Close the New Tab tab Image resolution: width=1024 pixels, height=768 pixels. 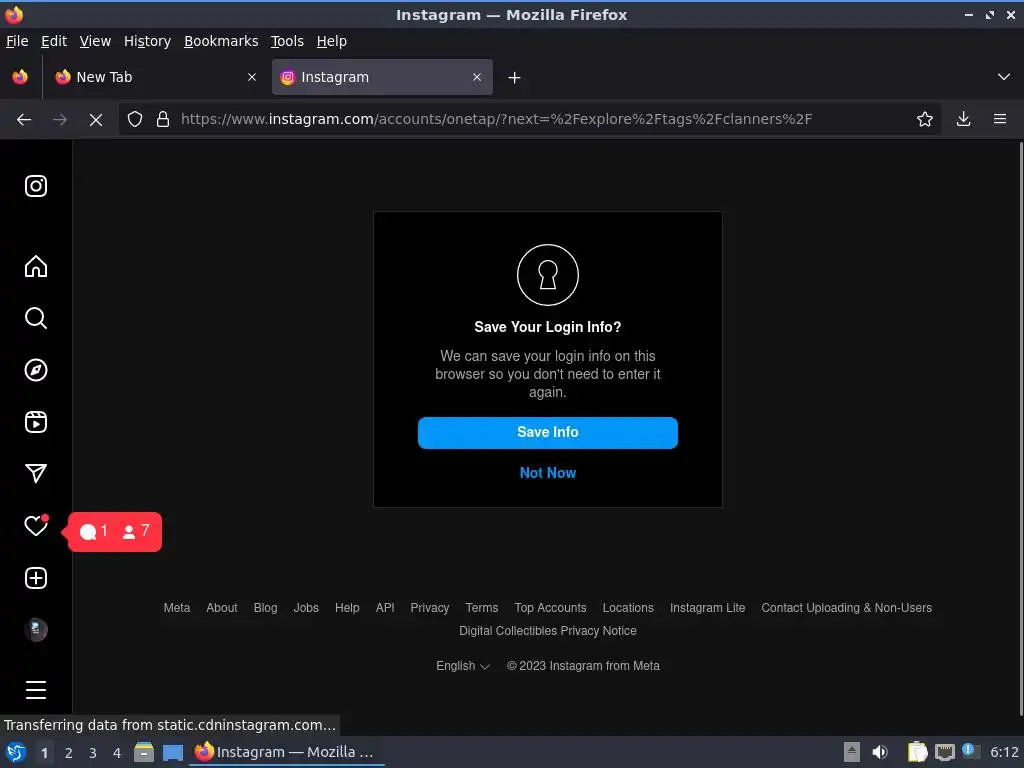coord(252,77)
